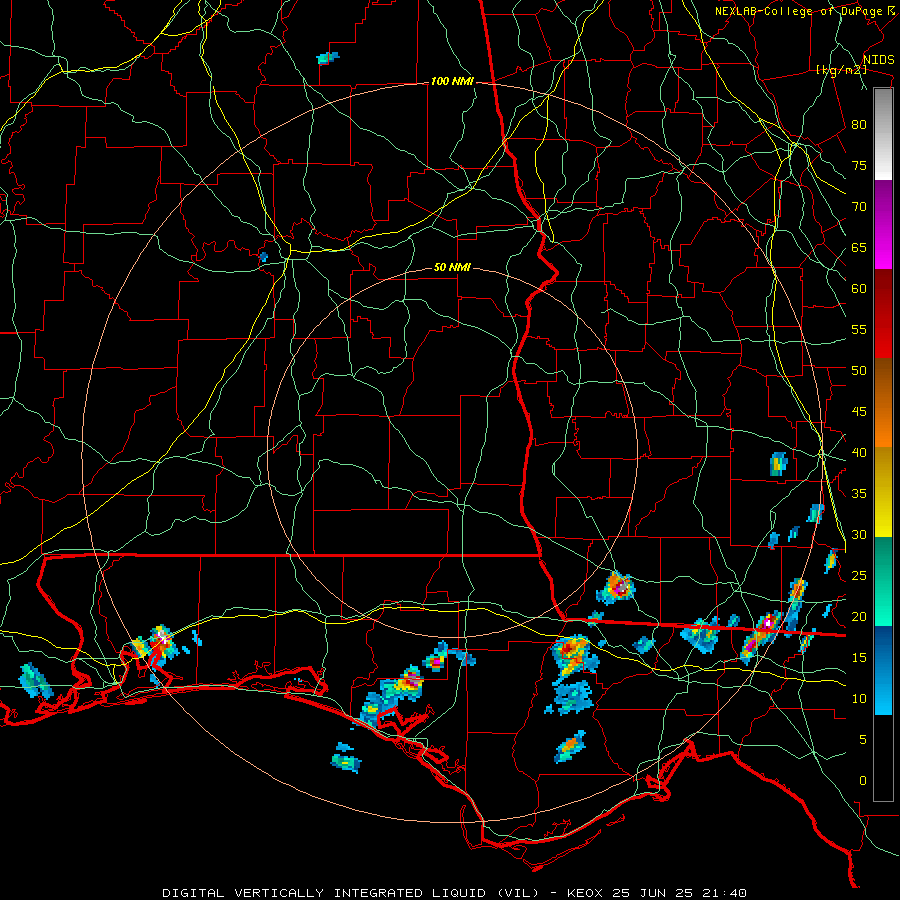Screen dimensions: 900x900
Task: Click the scale value 75
Action: (859, 165)
